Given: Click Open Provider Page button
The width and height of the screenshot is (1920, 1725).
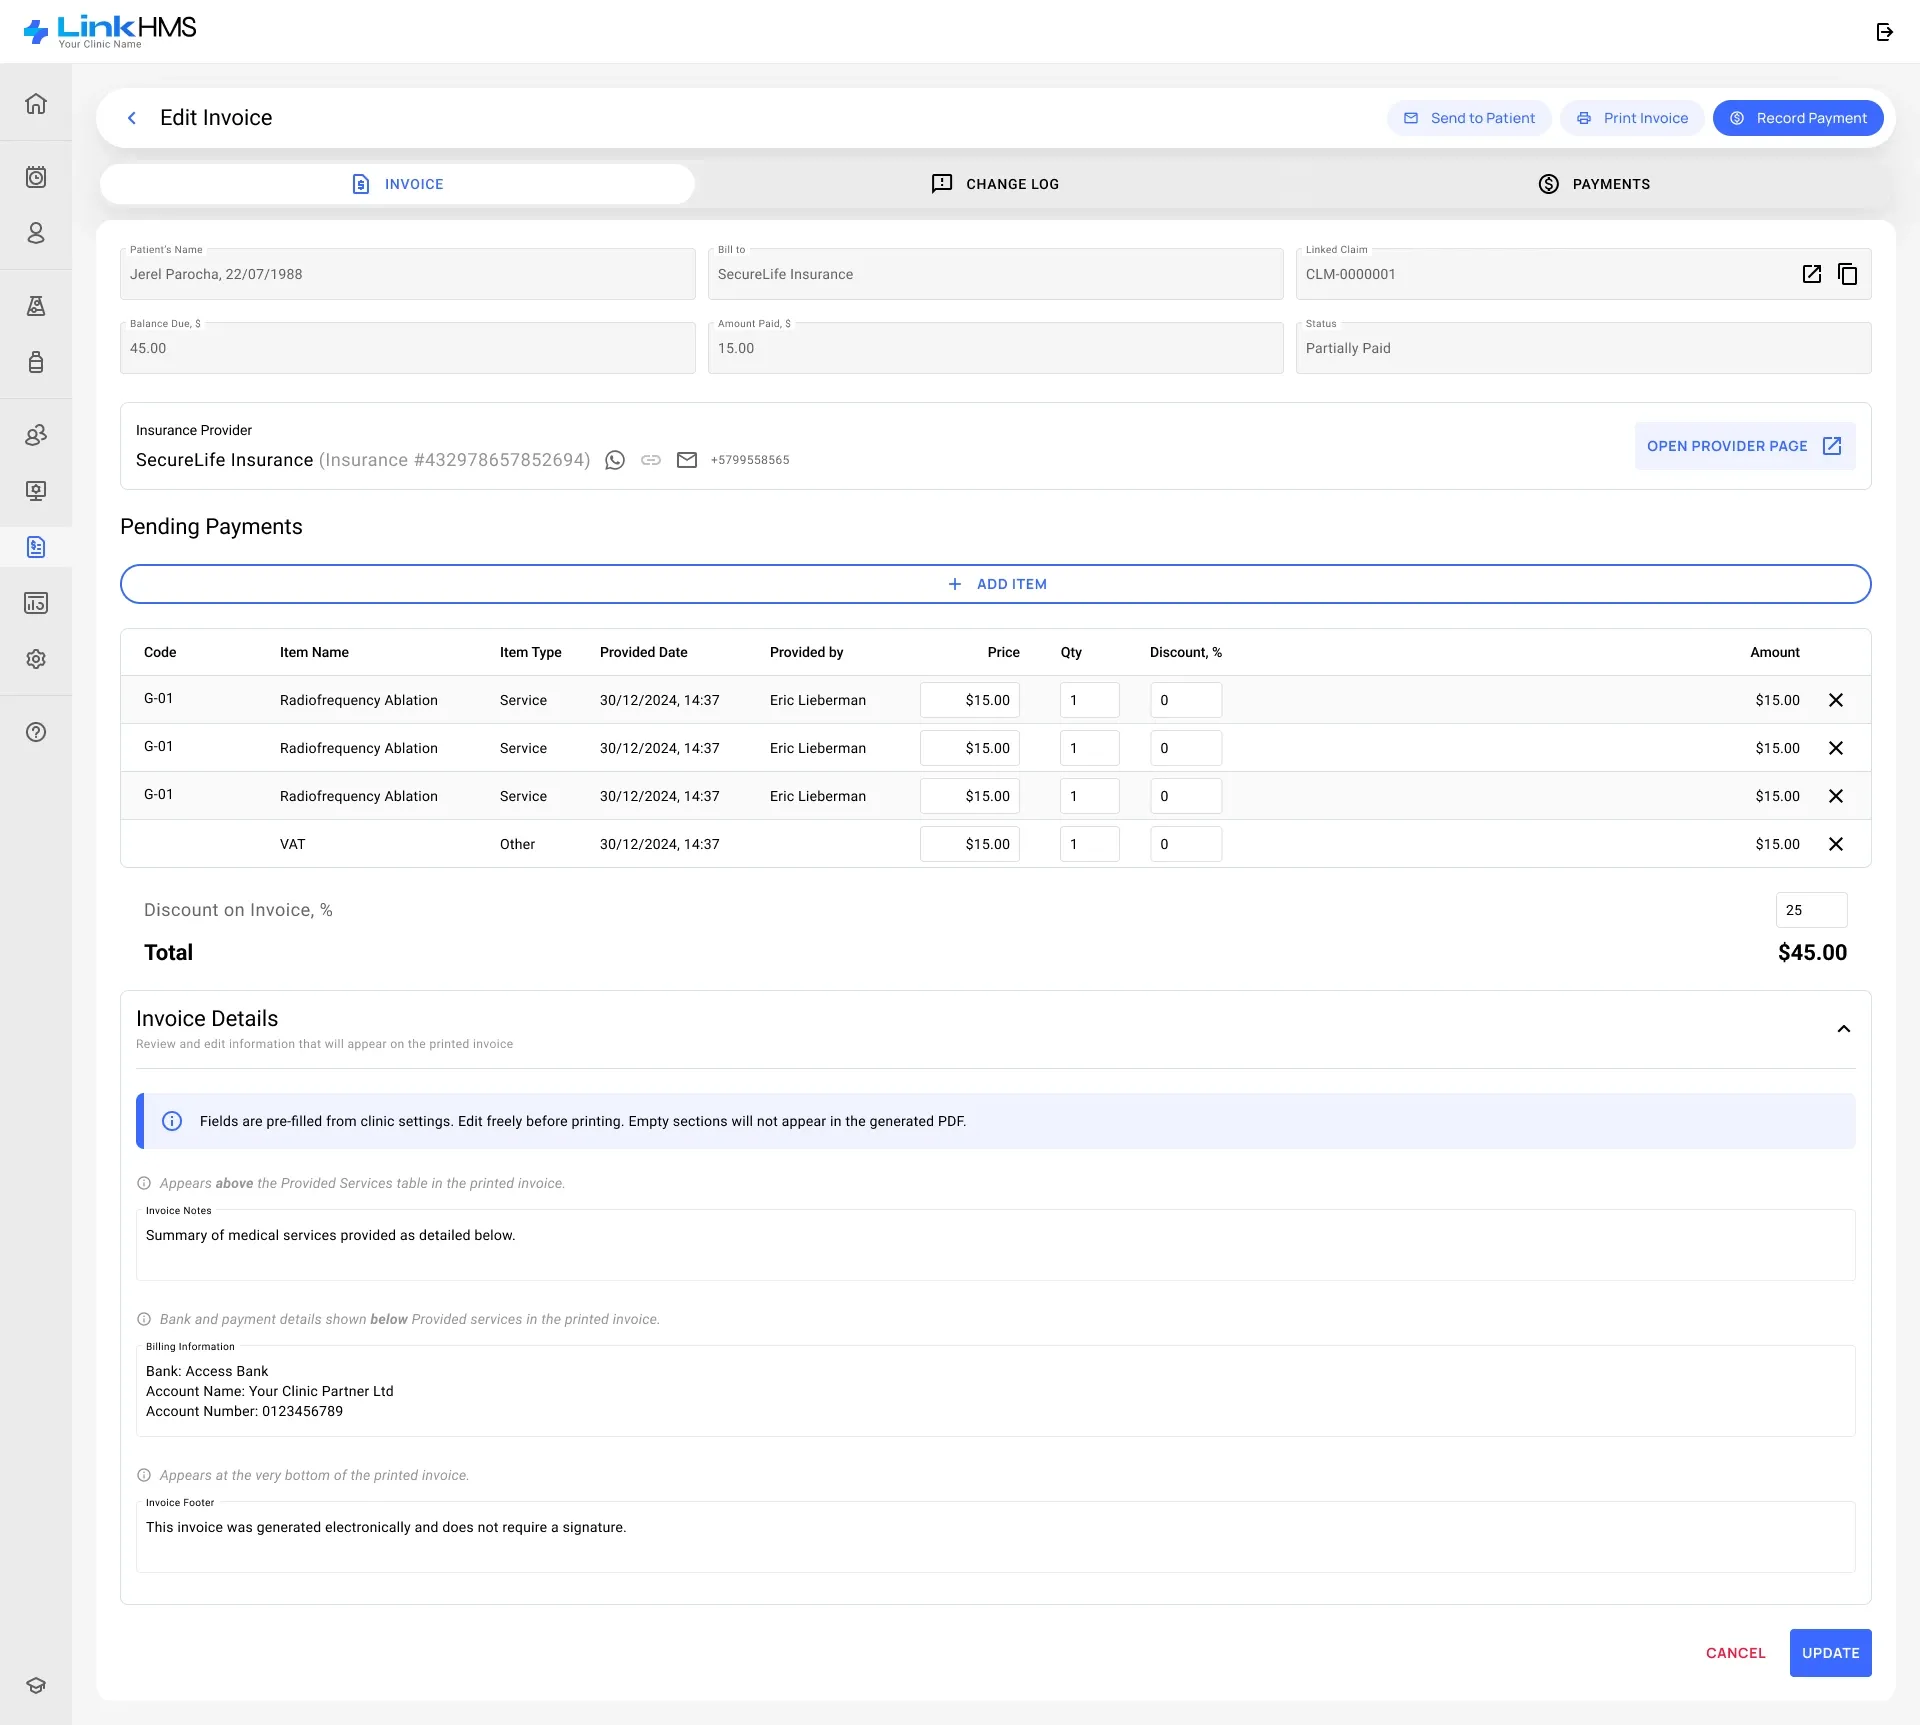Looking at the screenshot, I should [1745, 446].
